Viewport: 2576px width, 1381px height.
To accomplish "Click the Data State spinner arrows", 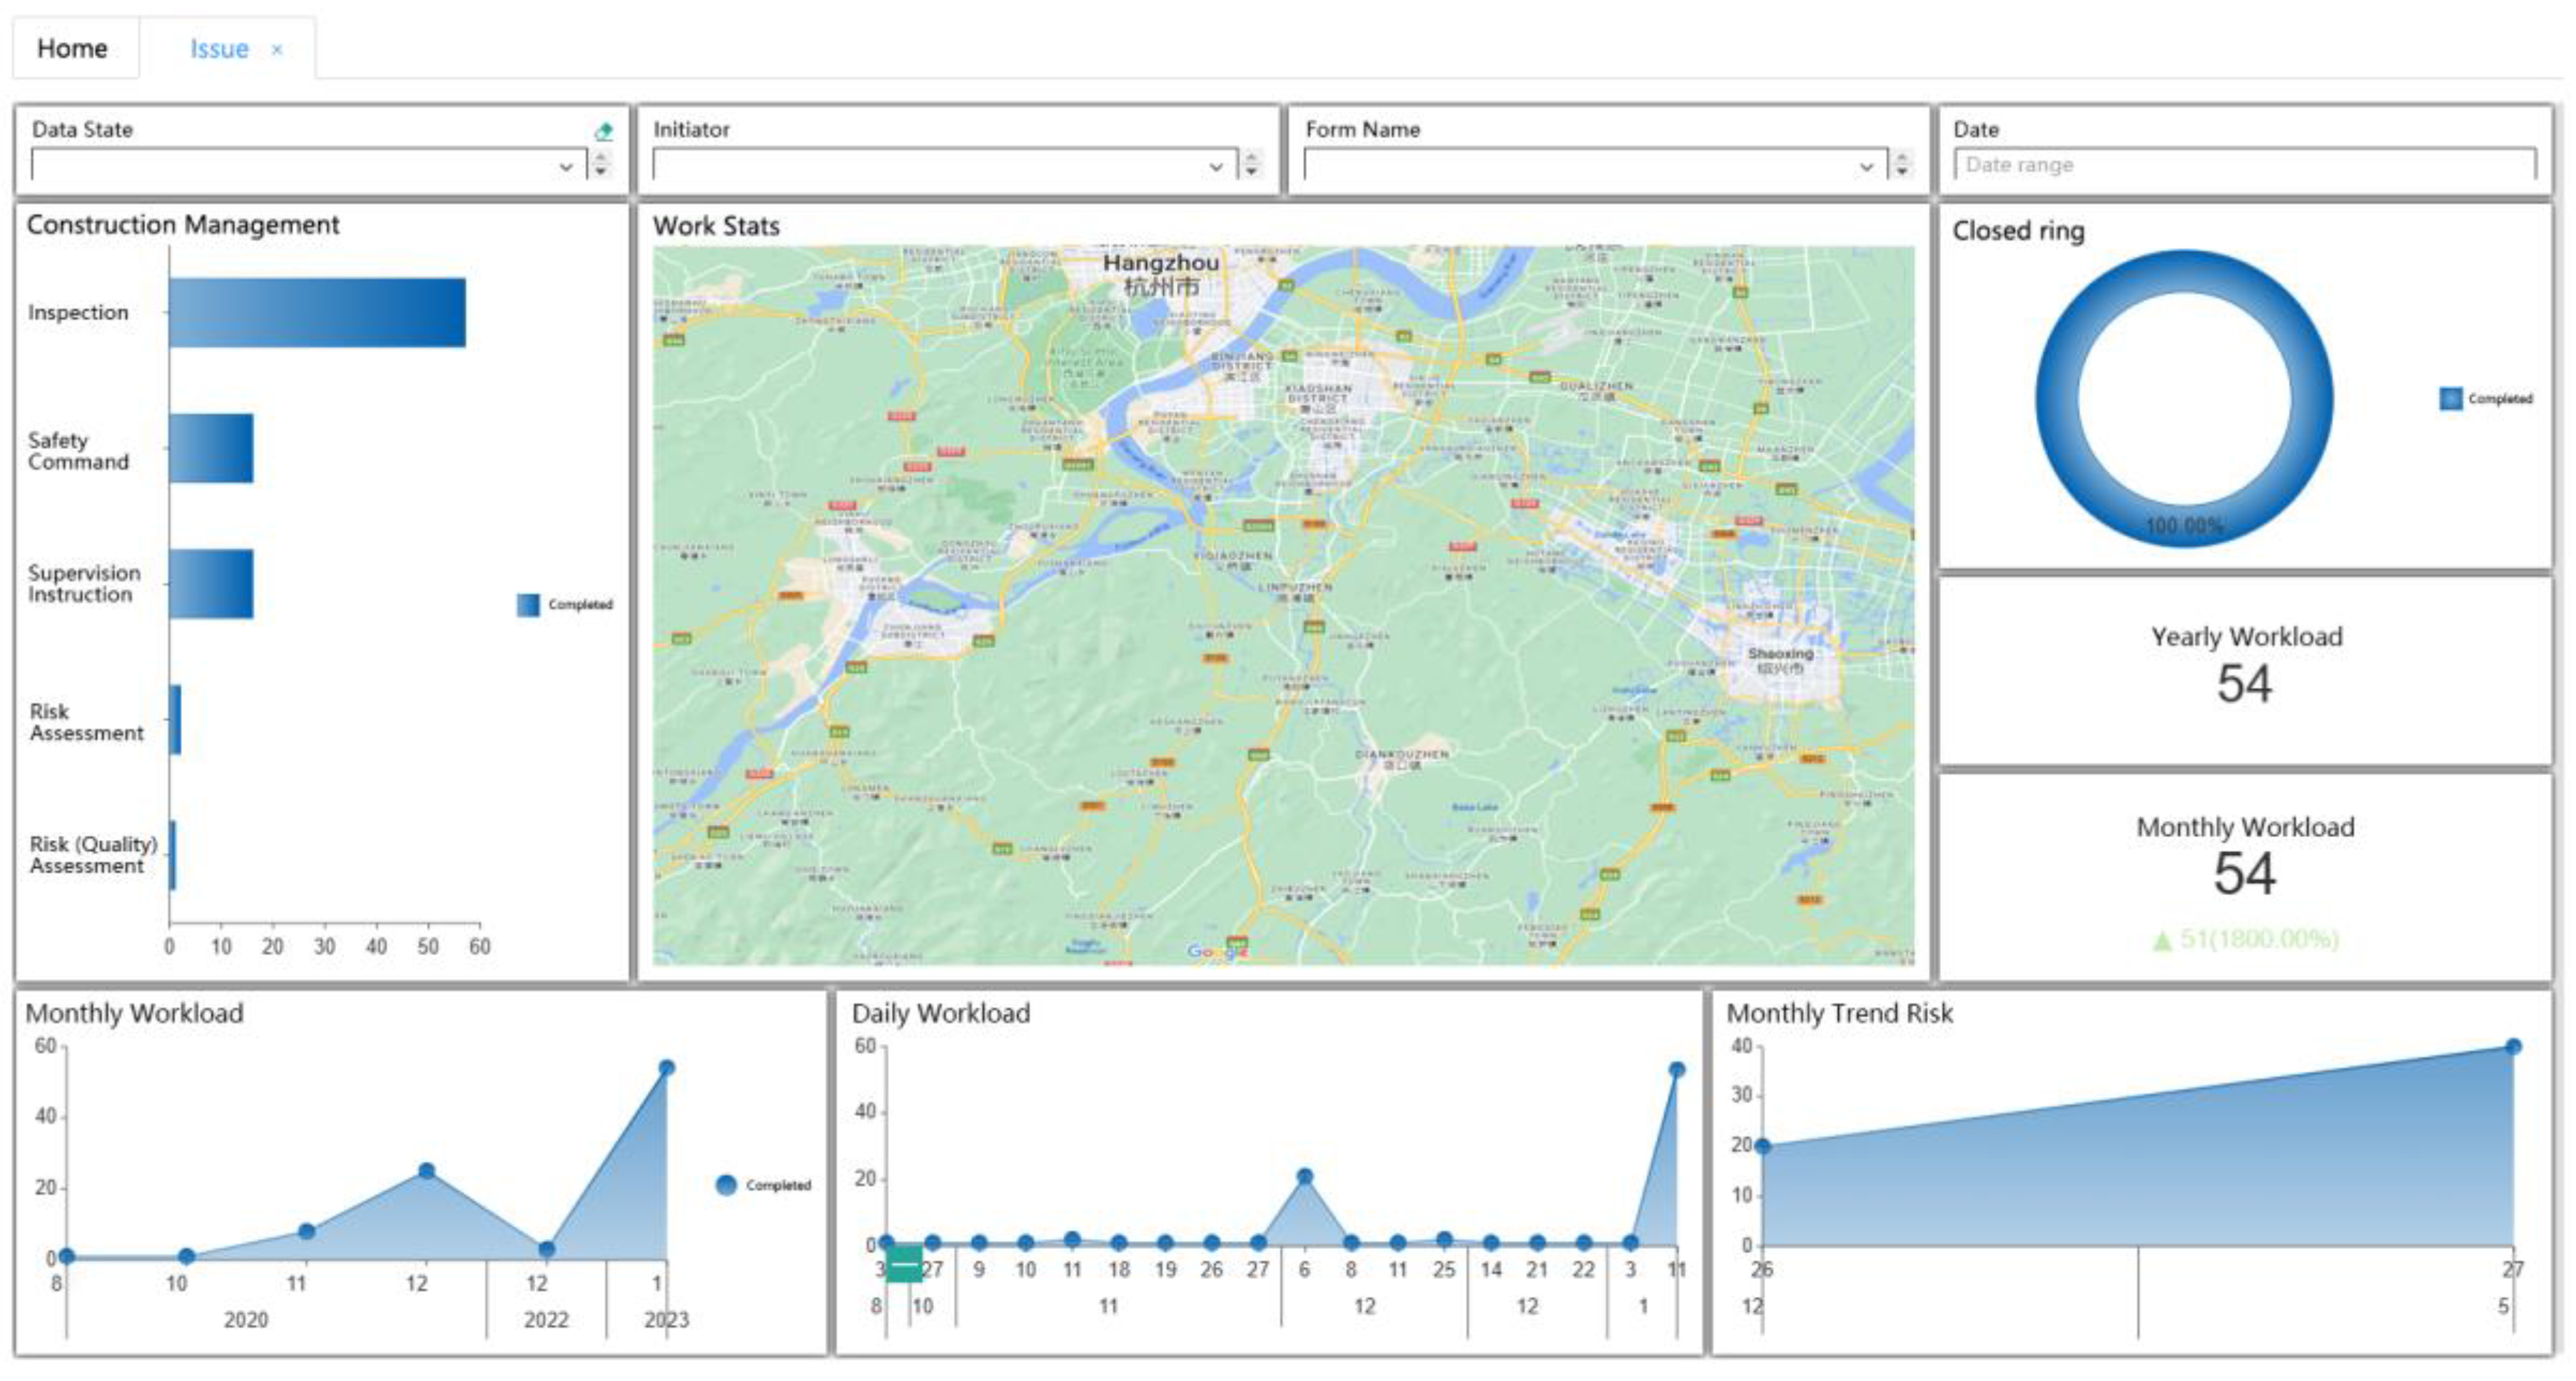I will tap(601, 164).
